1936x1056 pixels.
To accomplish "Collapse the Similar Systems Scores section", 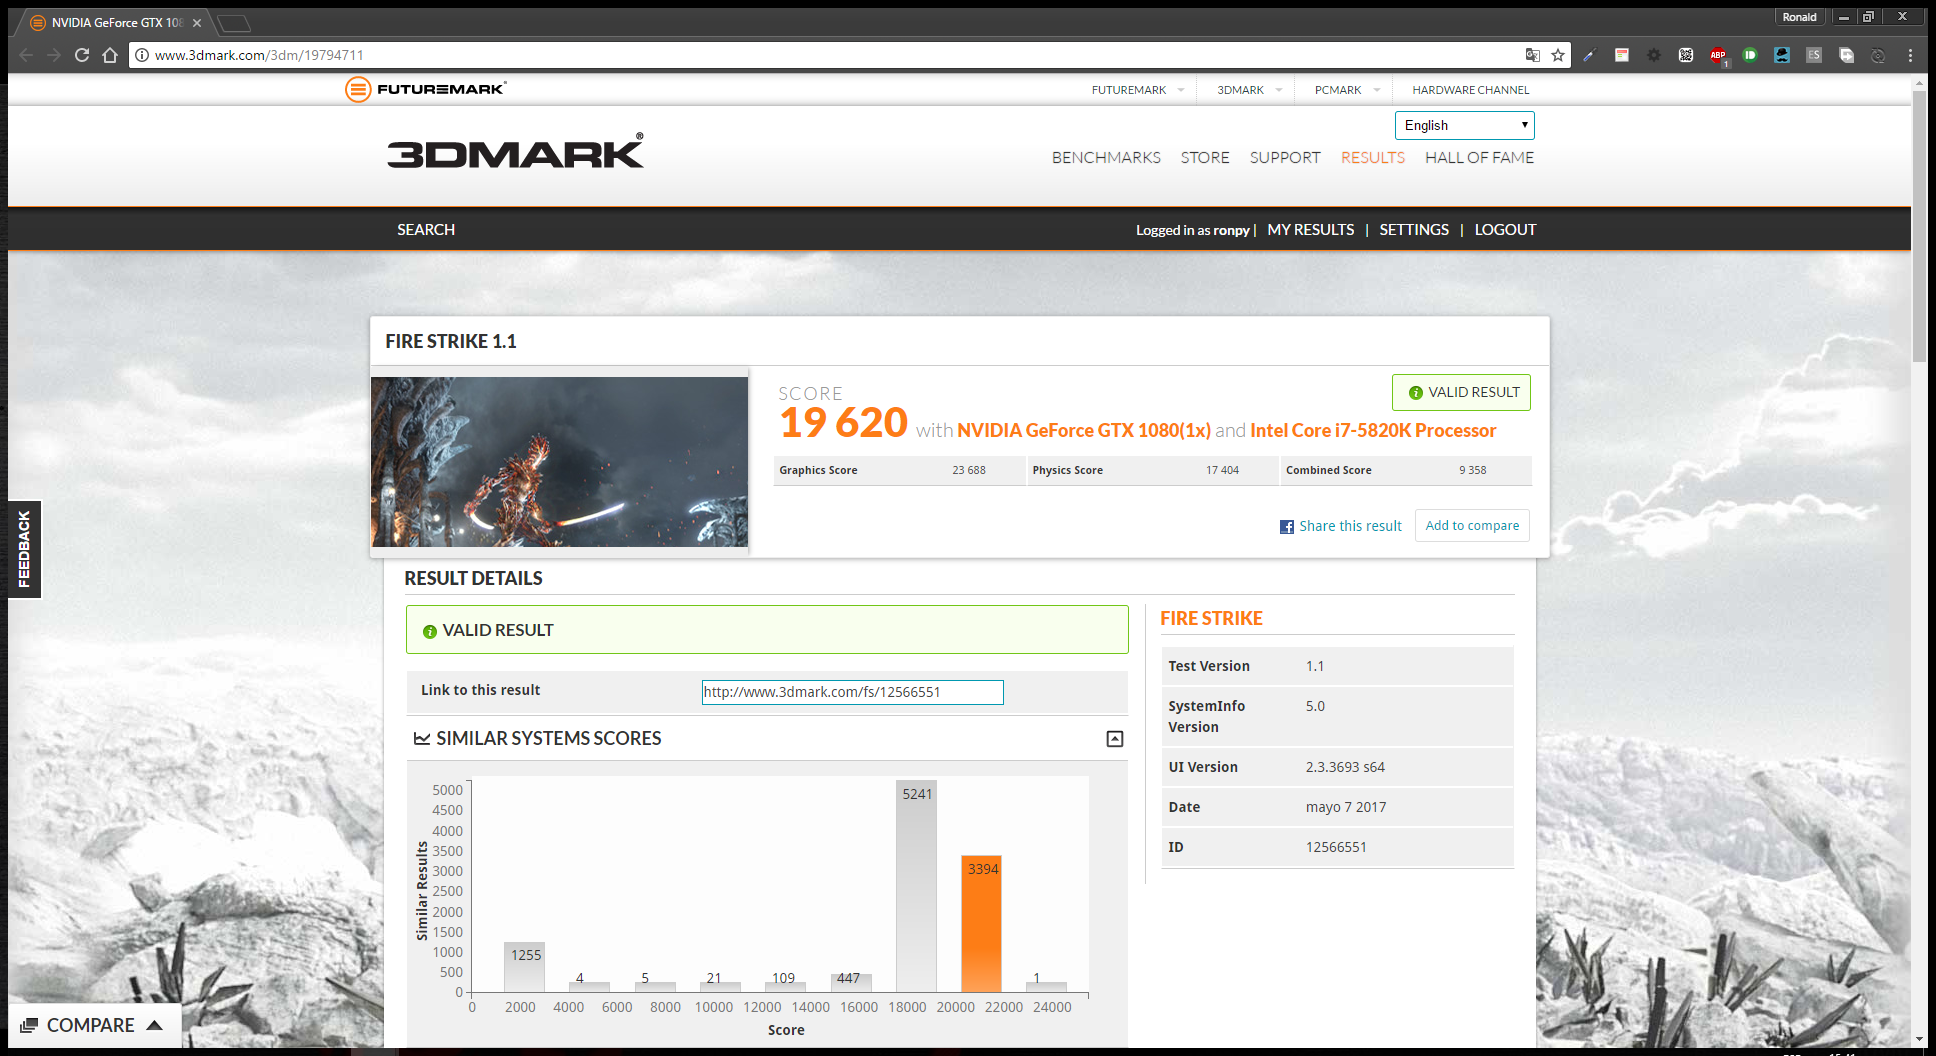I will [x=1115, y=739].
